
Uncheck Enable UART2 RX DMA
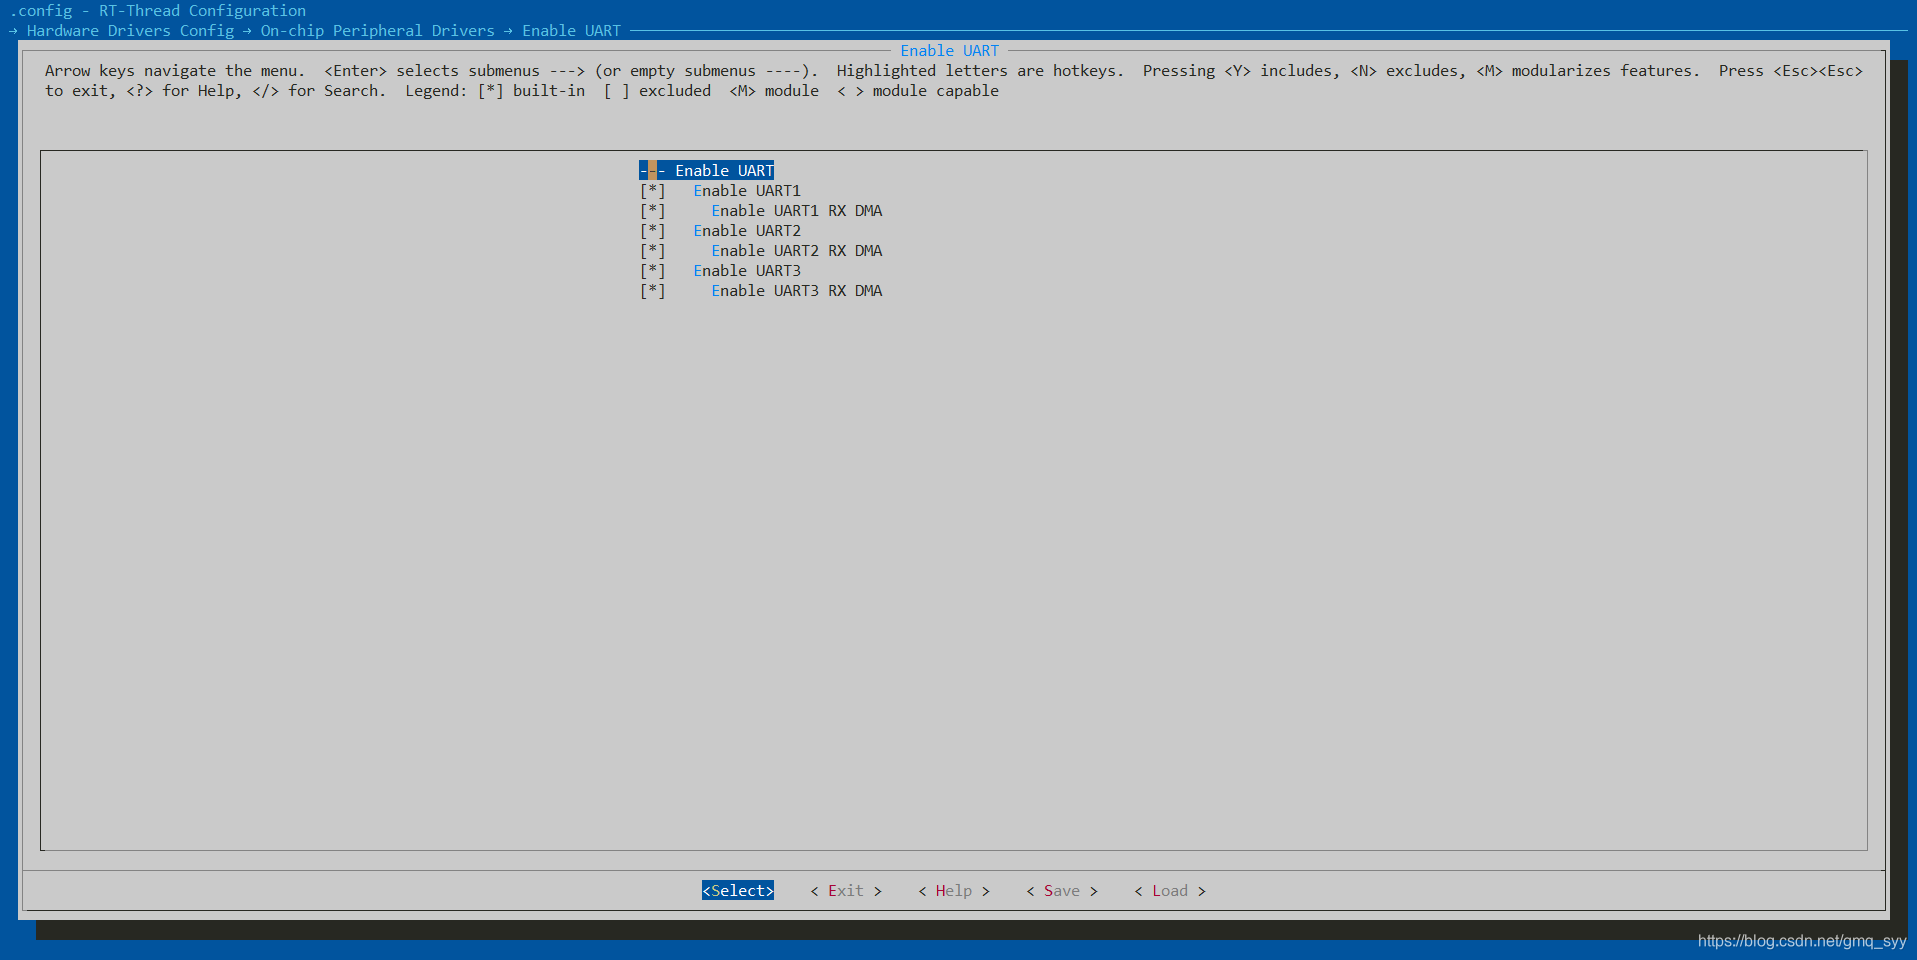pyautogui.click(x=652, y=250)
